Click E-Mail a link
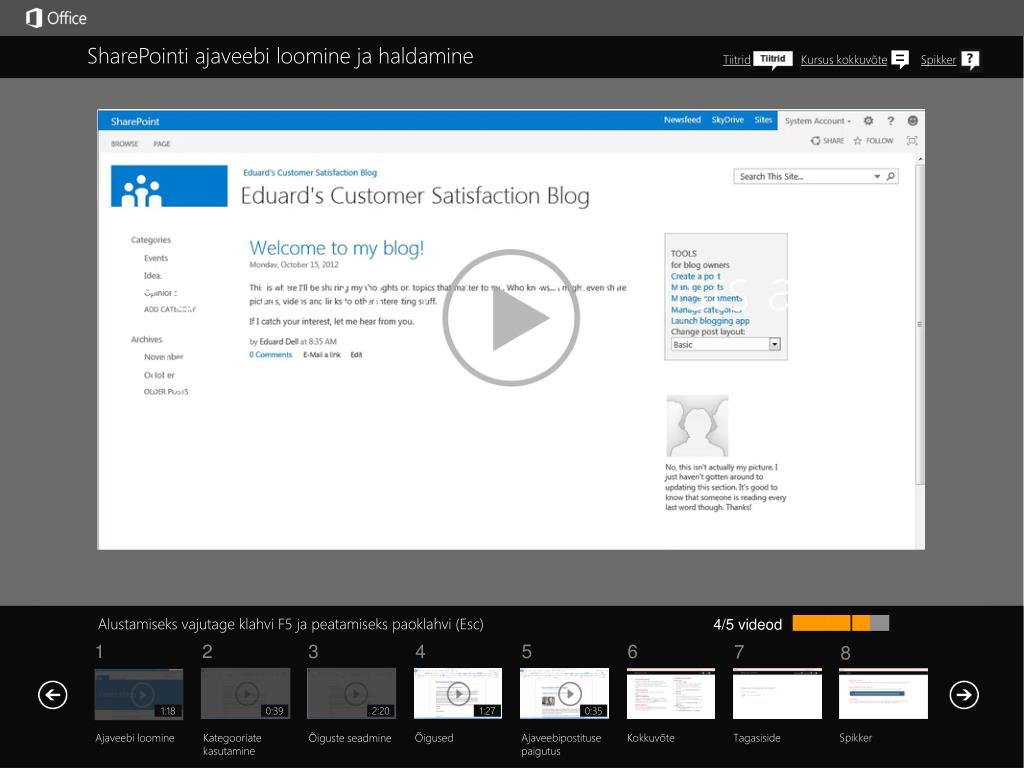This screenshot has height=768, width=1024. [x=322, y=355]
